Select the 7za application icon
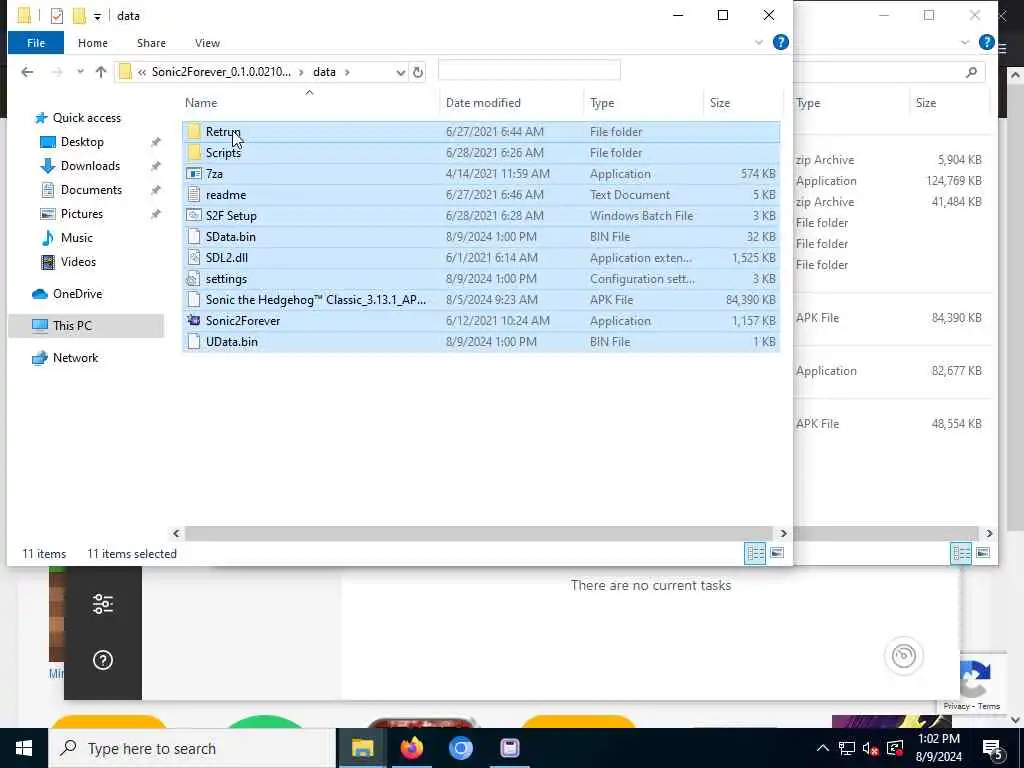This screenshot has height=768, width=1024. (x=194, y=174)
